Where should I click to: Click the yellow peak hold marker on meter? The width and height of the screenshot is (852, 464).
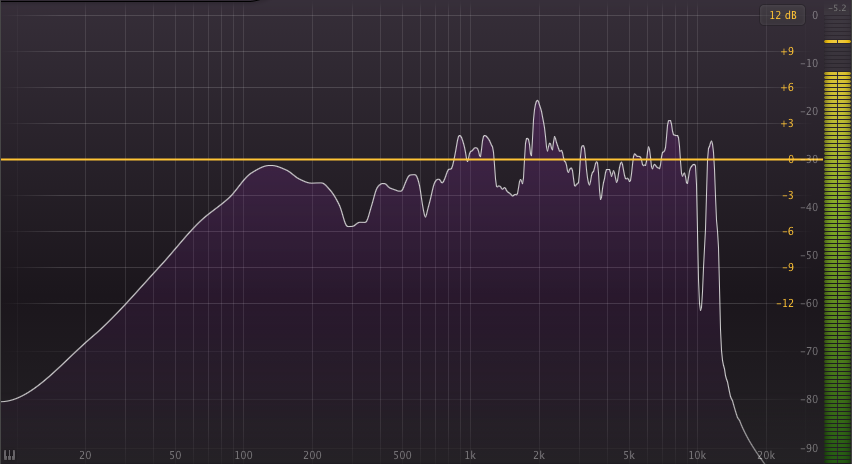click(837, 41)
